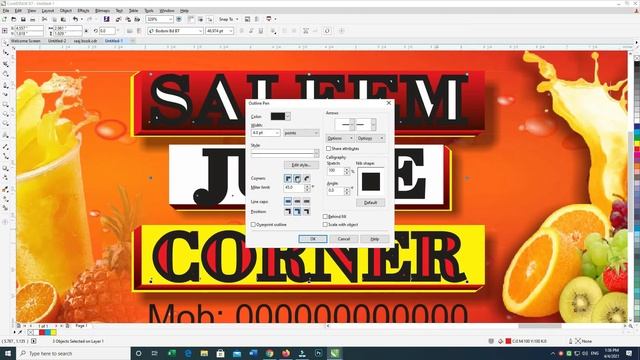
Task: Enable Behind fill checkbox
Action: pyautogui.click(x=325, y=217)
